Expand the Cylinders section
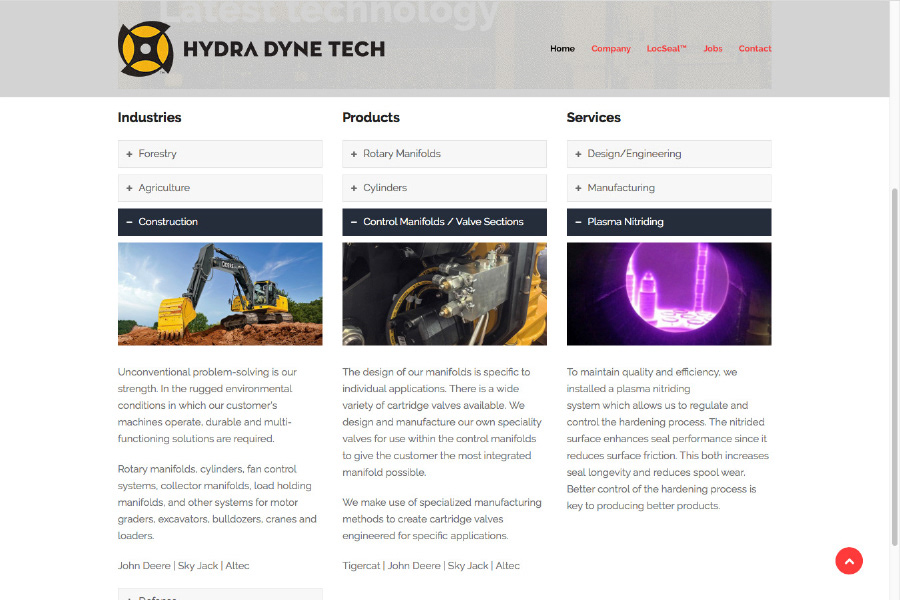 (444, 188)
